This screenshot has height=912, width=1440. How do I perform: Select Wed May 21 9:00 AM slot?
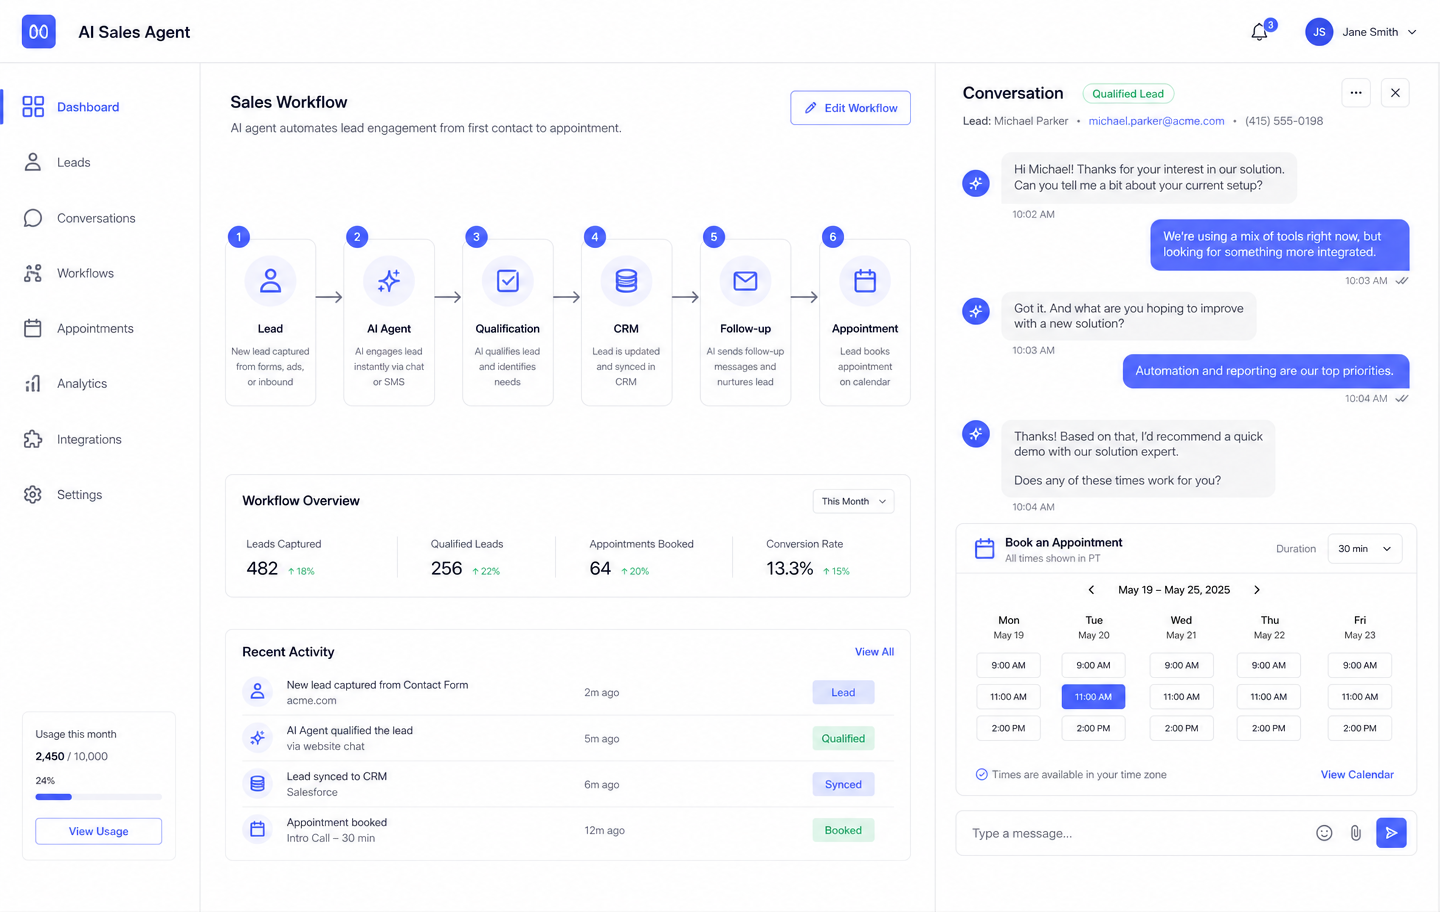(1181, 665)
